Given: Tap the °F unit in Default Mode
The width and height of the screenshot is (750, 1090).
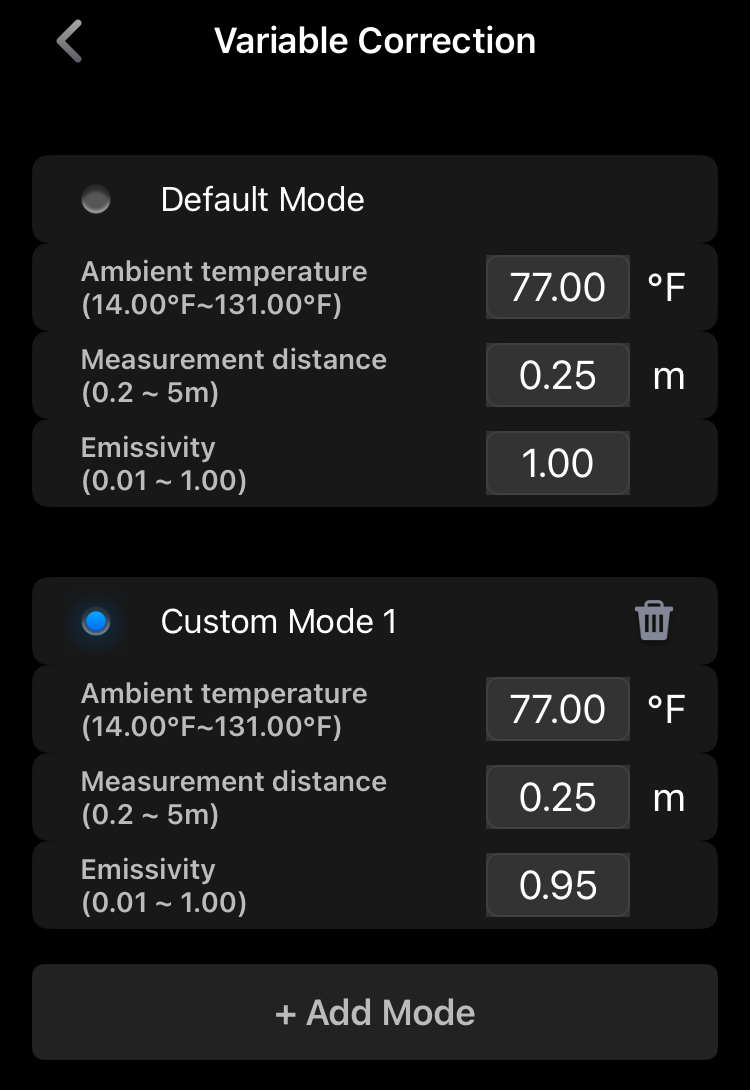Looking at the screenshot, I should [666, 287].
